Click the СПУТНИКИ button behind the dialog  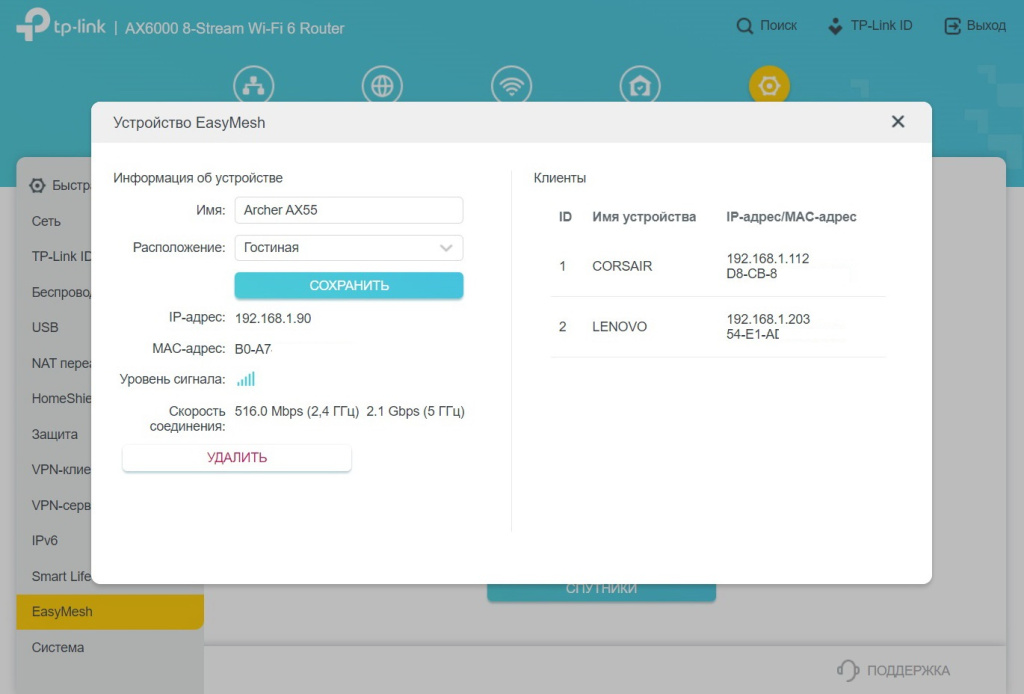coord(601,590)
